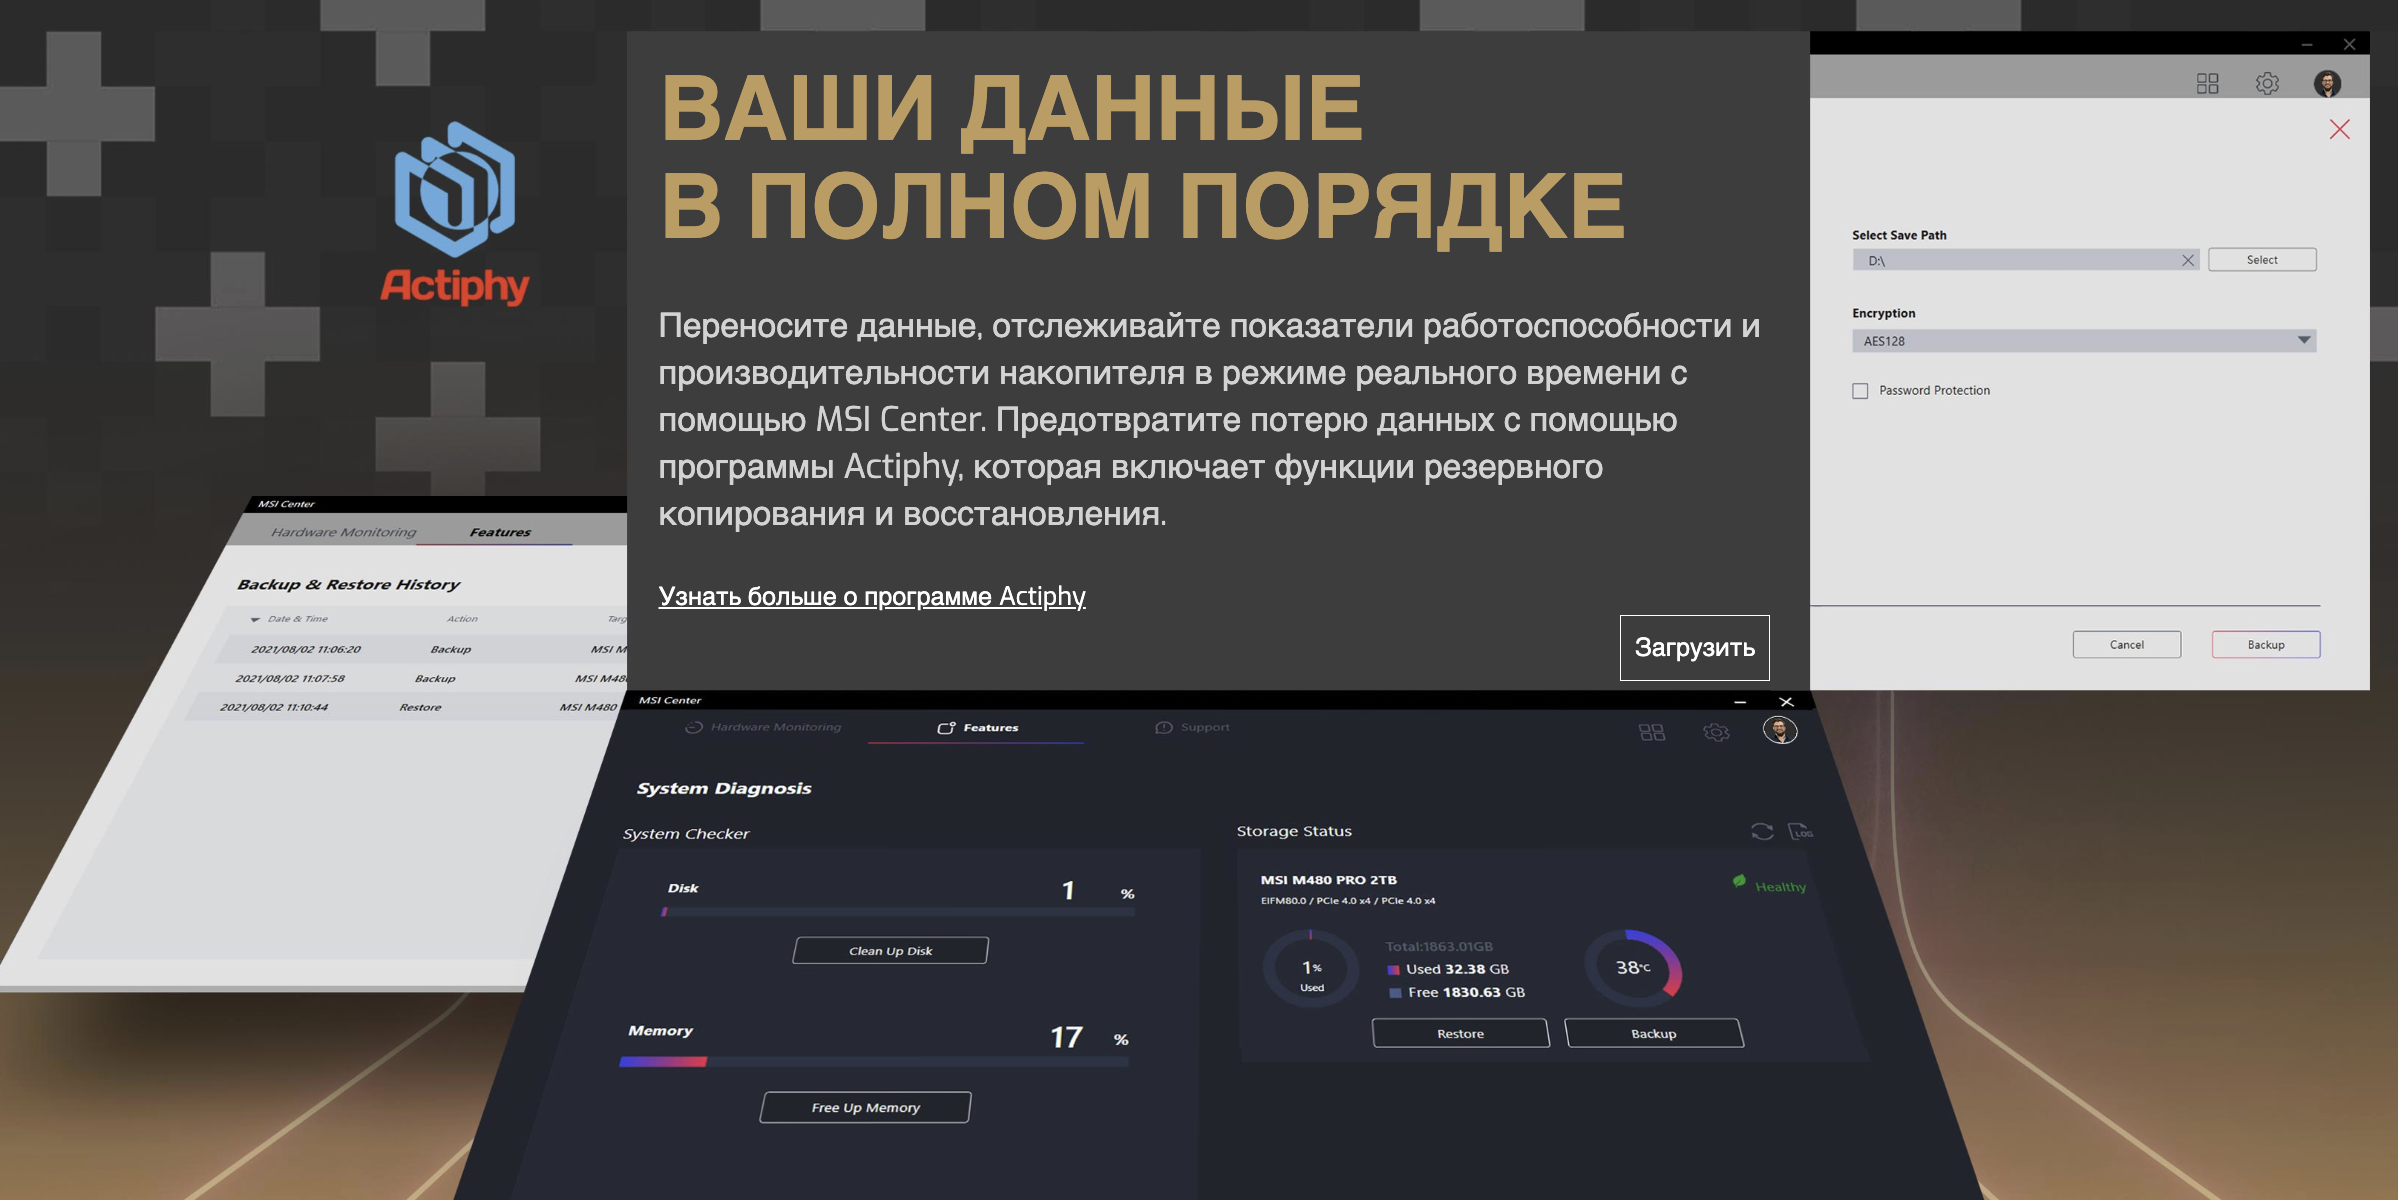Open the settings gear in the backup dialog
This screenshot has width=2398, height=1200.
(x=2267, y=84)
